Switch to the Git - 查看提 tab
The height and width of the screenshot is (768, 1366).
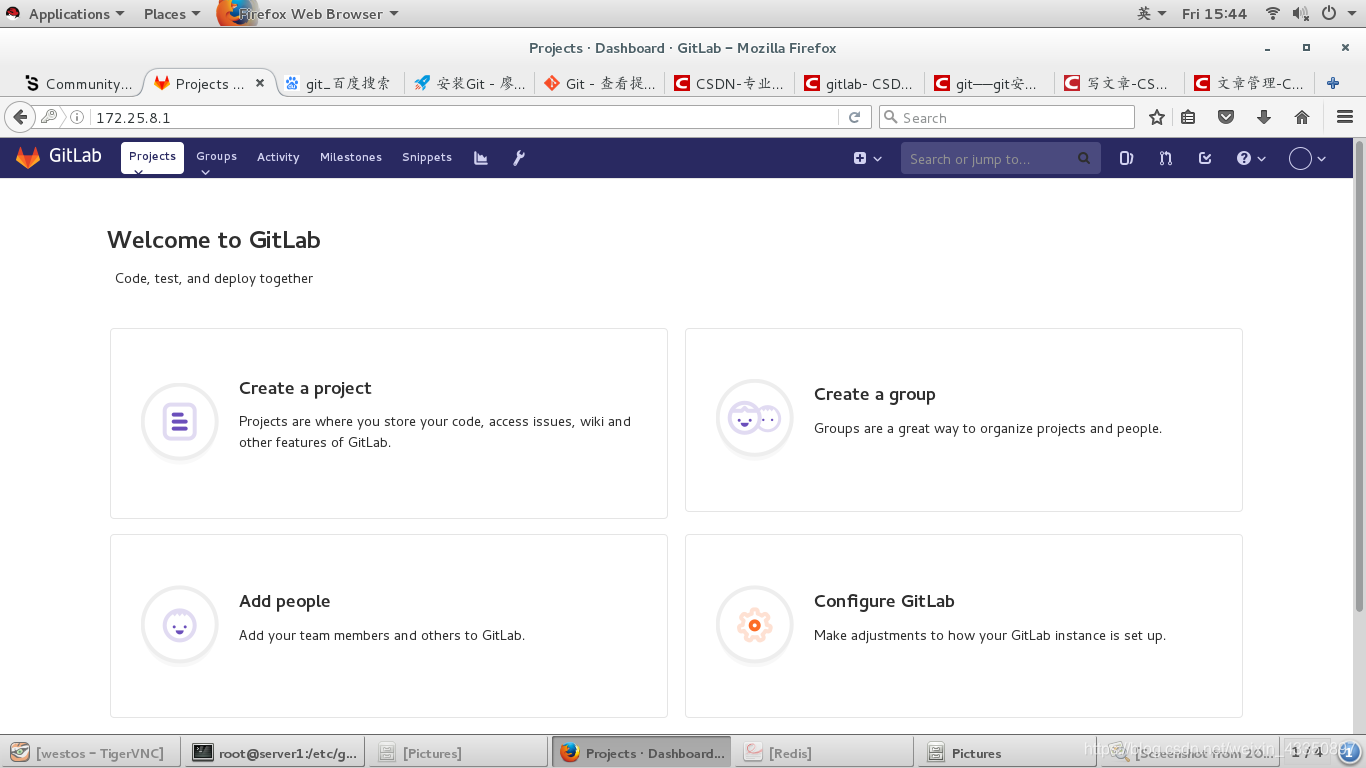click(599, 83)
